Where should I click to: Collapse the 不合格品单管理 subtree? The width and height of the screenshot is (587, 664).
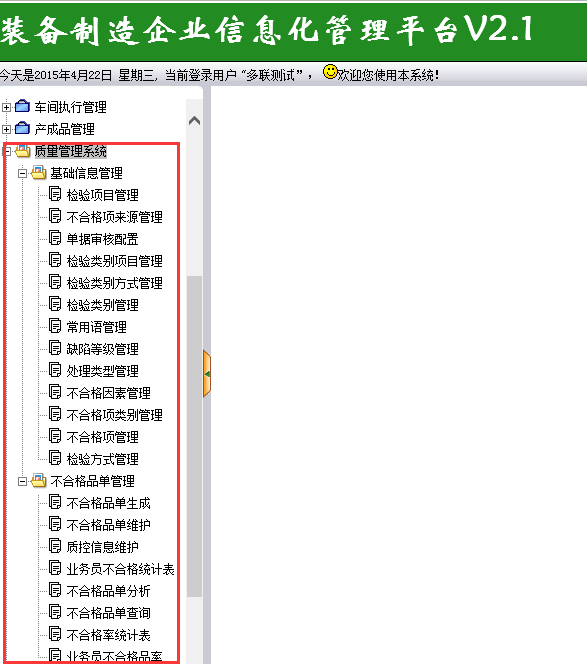22,481
